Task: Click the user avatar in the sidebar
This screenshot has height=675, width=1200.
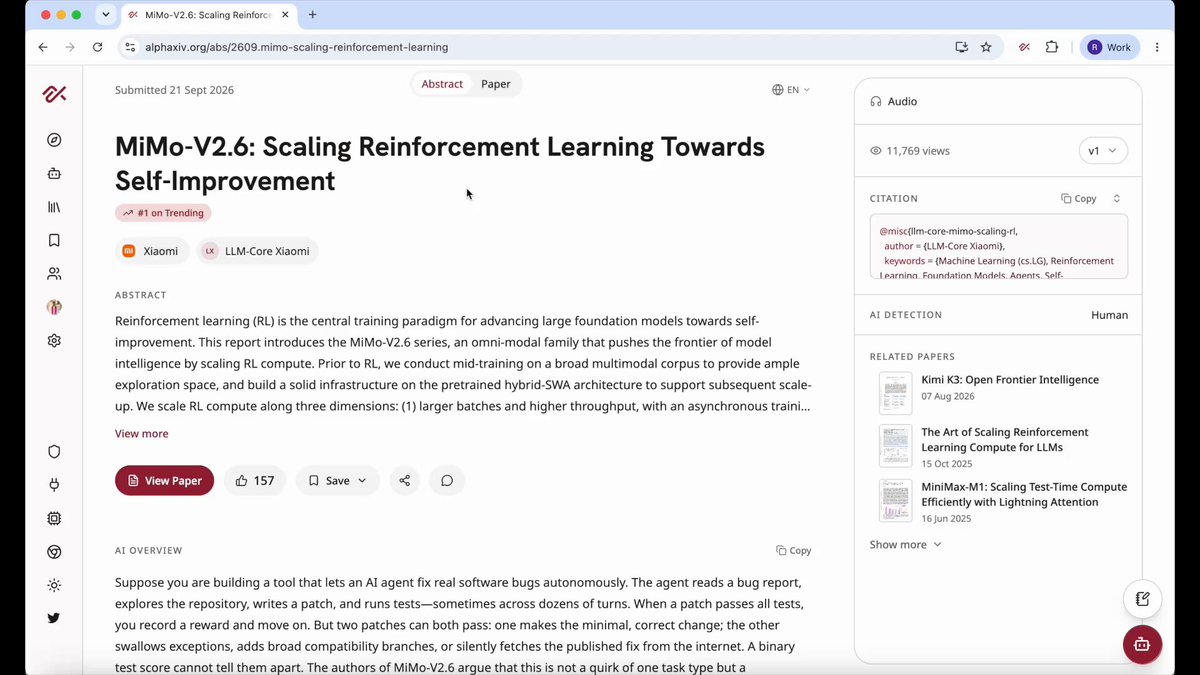Action: tap(54, 307)
